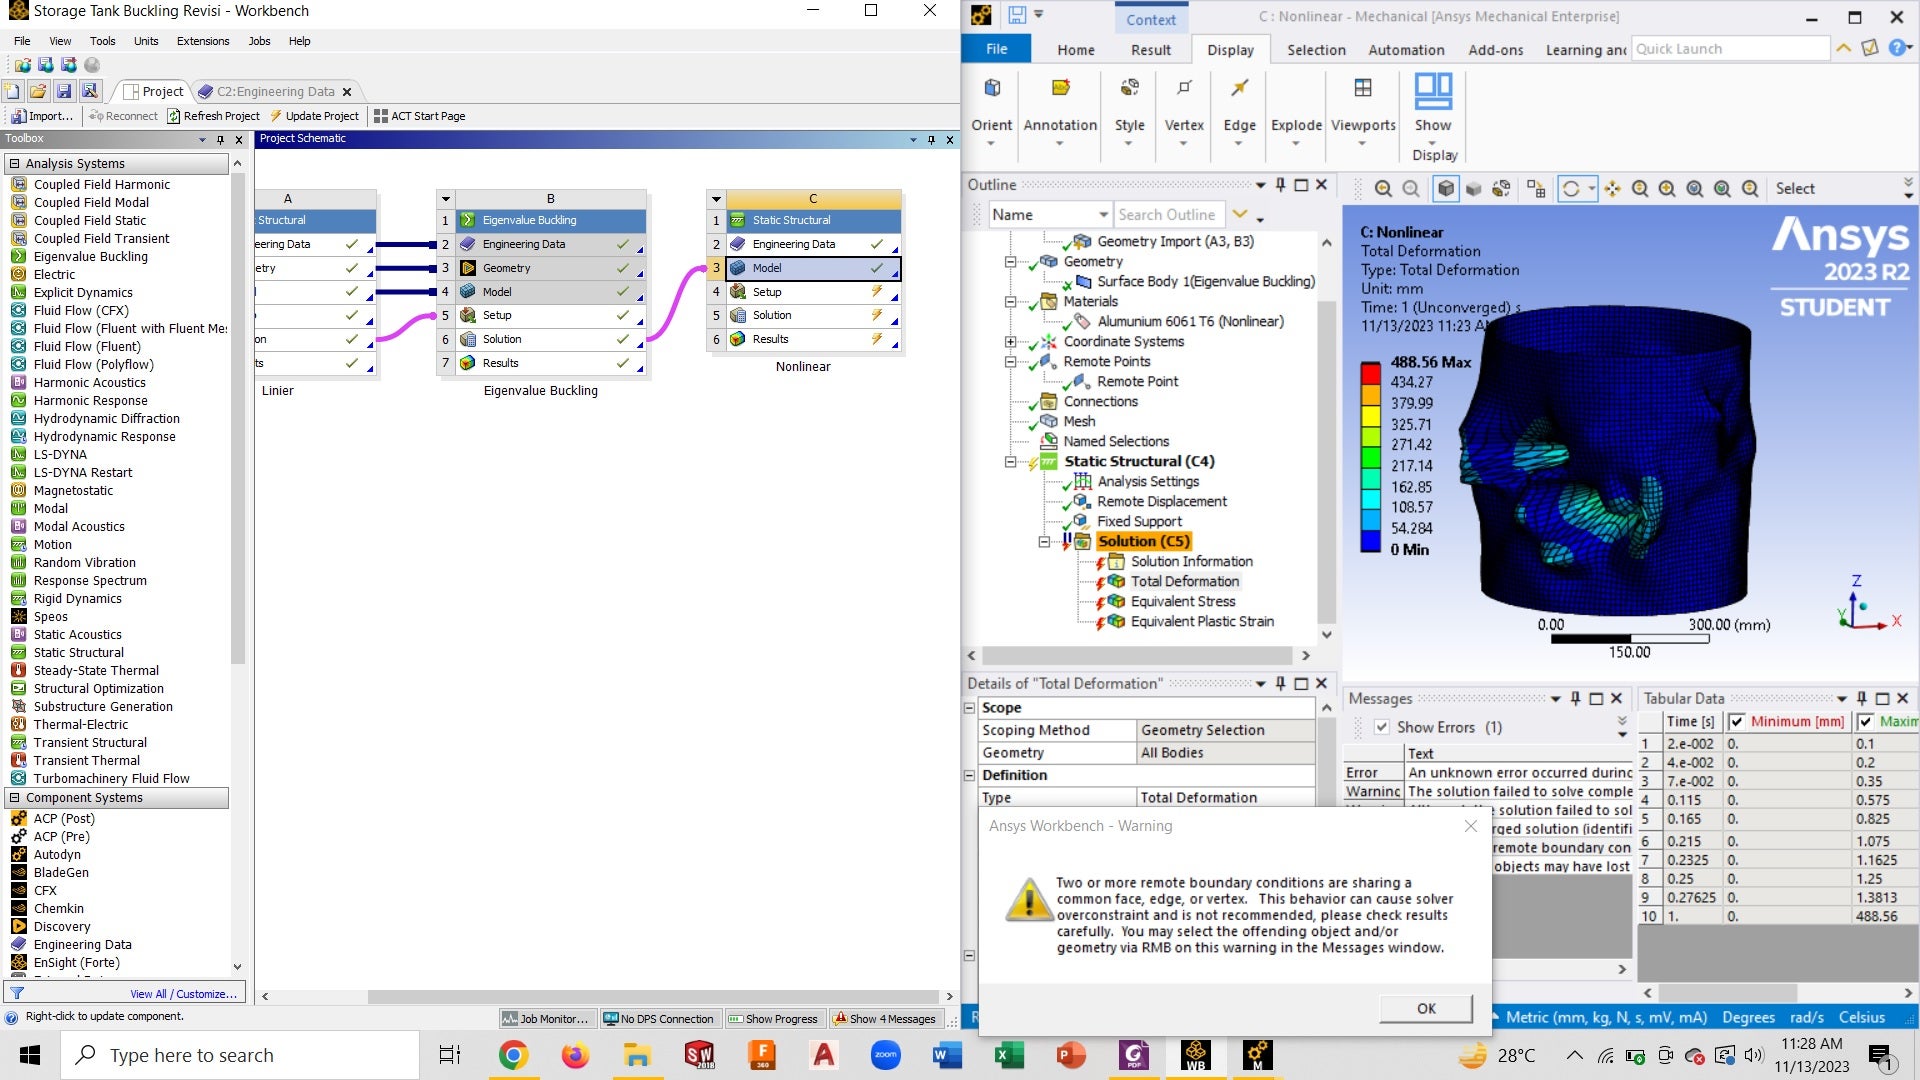The width and height of the screenshot is (1920, 1080).
Task: Toggle the pin on the Tabular Data panel
Action: [x=1862, y=698]
